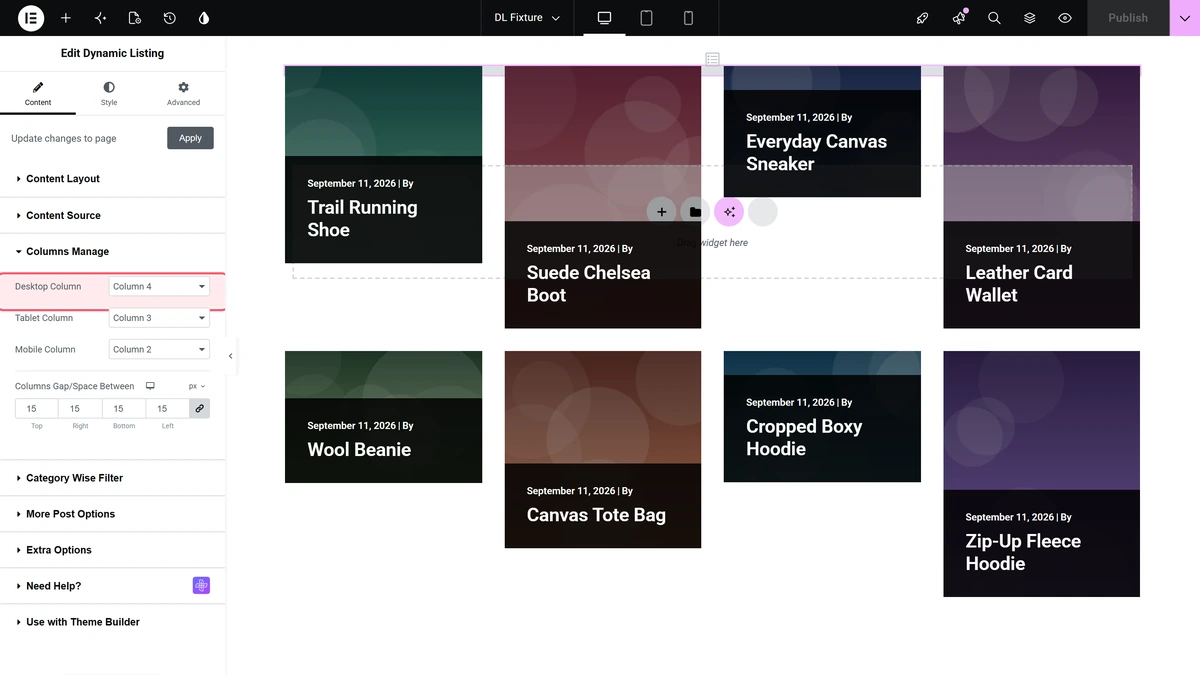
Task: Click the rocket icon in top bar
Action: click(923, 18)
